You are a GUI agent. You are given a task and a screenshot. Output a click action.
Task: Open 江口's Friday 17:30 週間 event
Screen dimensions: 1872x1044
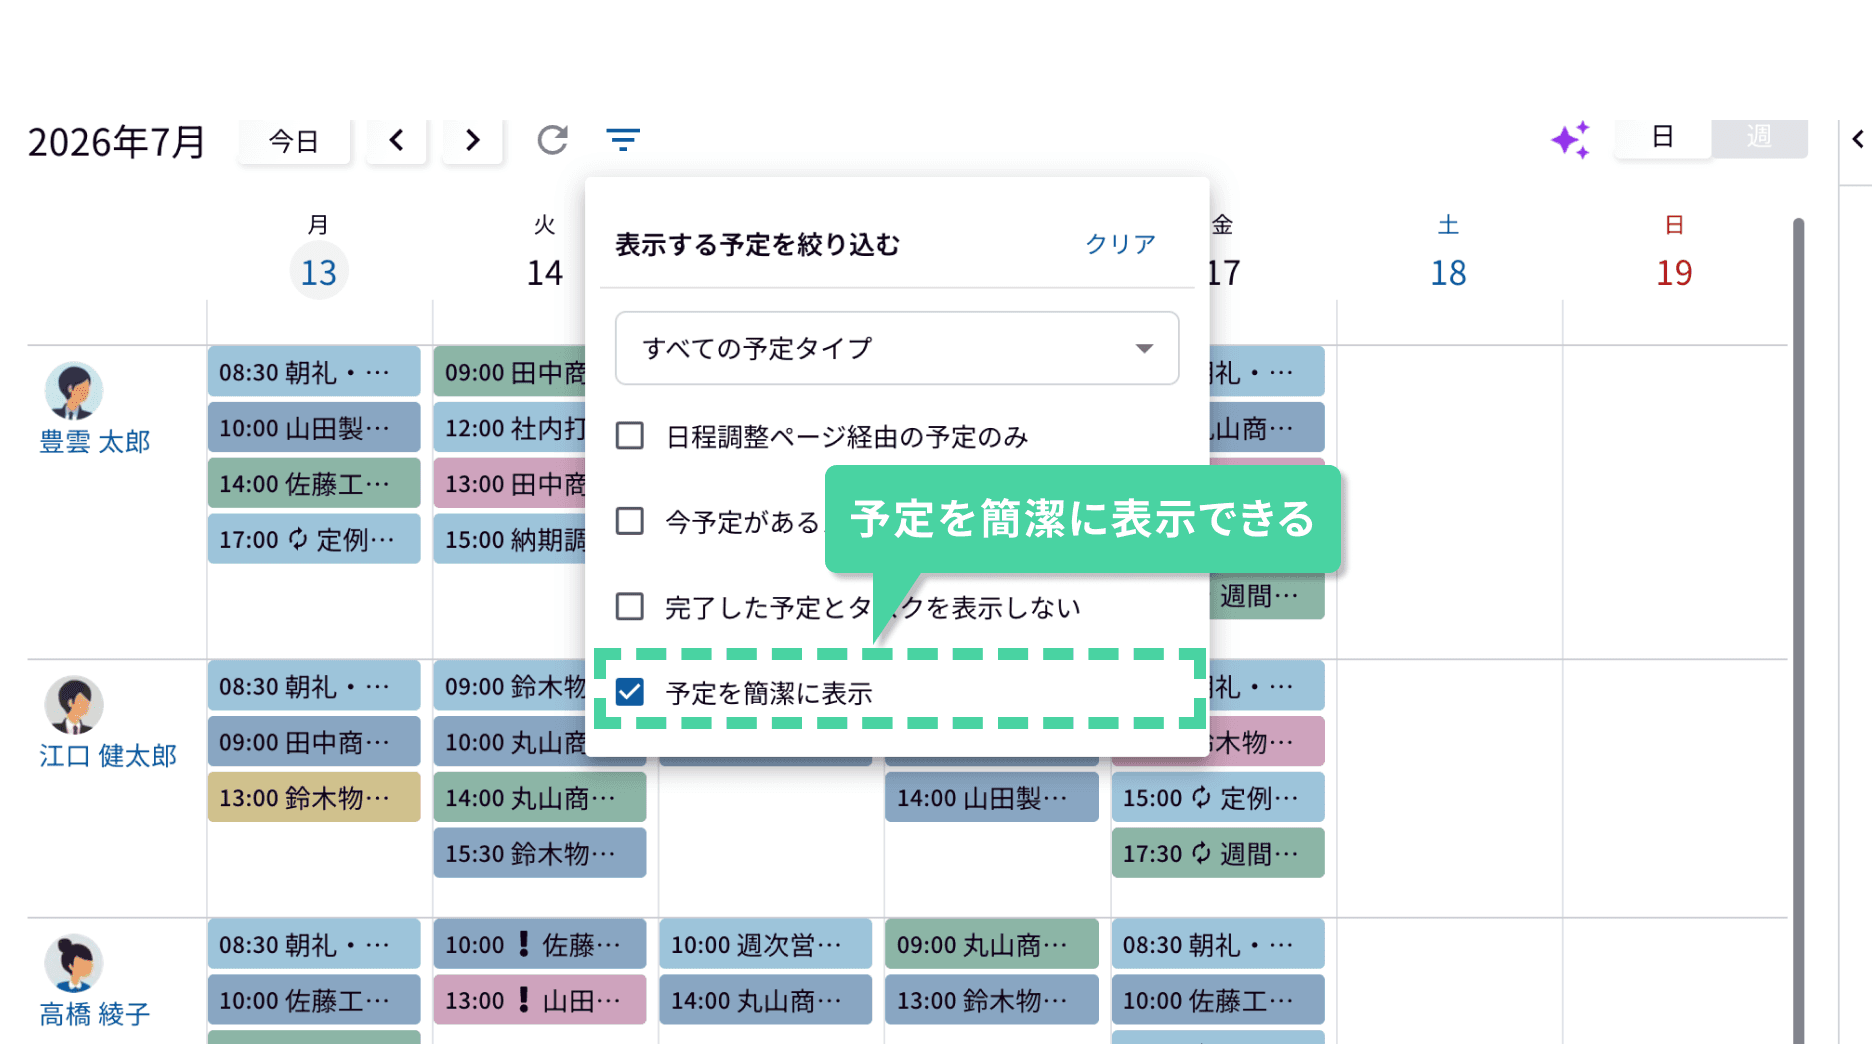click(x=1218, y=853)
